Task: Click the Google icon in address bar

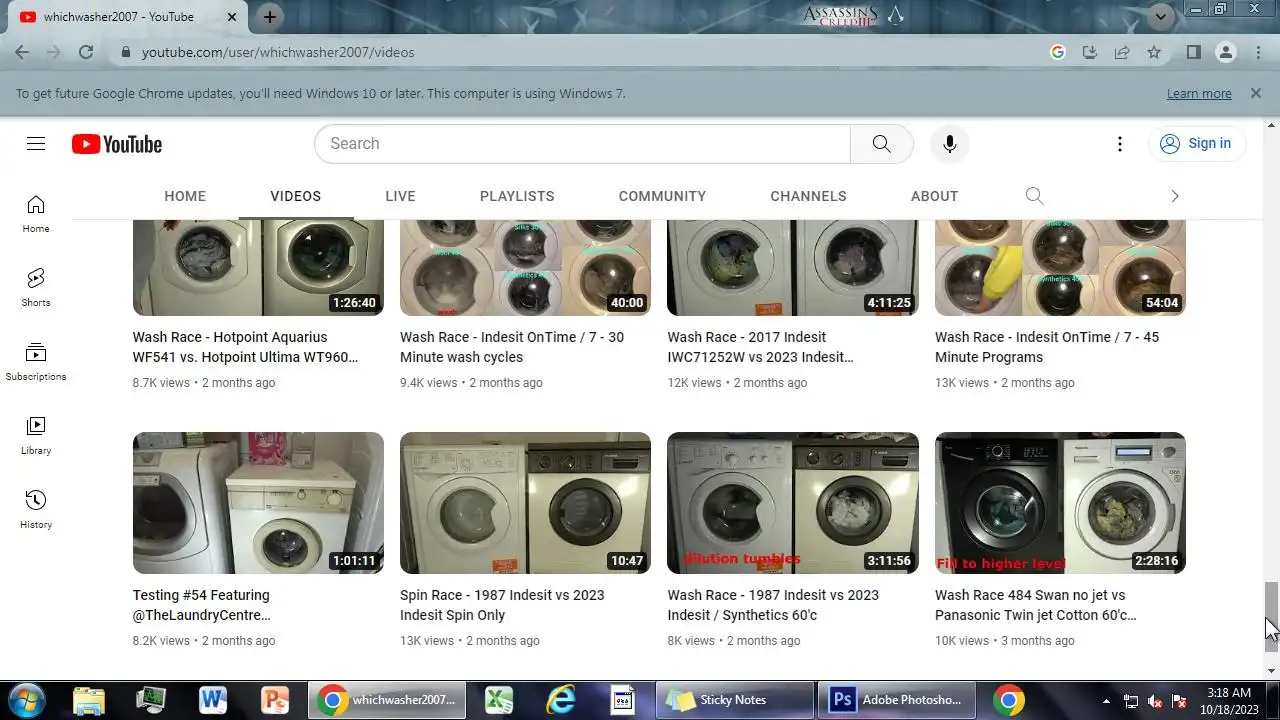Action: [1058, 52]
